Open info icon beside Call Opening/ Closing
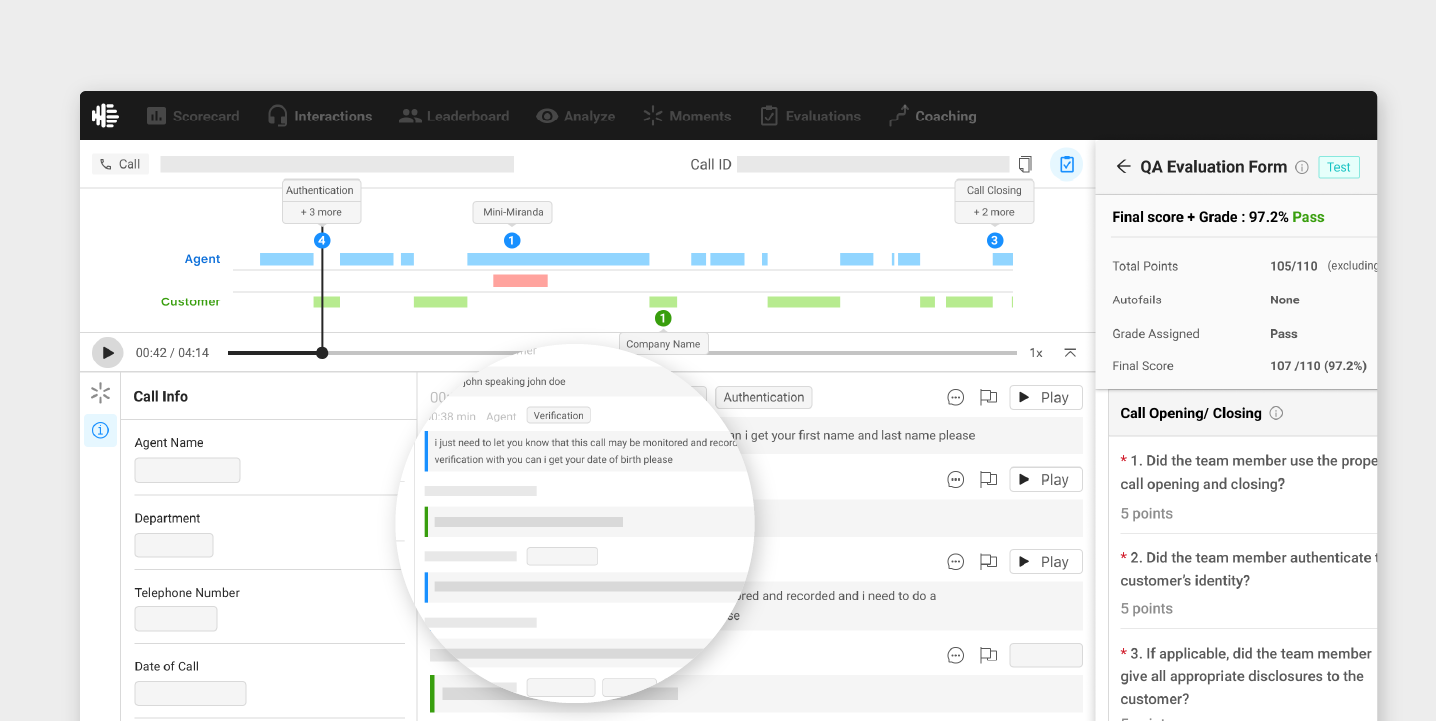This screenshot has width=1436, height=721. [x=1276, y=413]
